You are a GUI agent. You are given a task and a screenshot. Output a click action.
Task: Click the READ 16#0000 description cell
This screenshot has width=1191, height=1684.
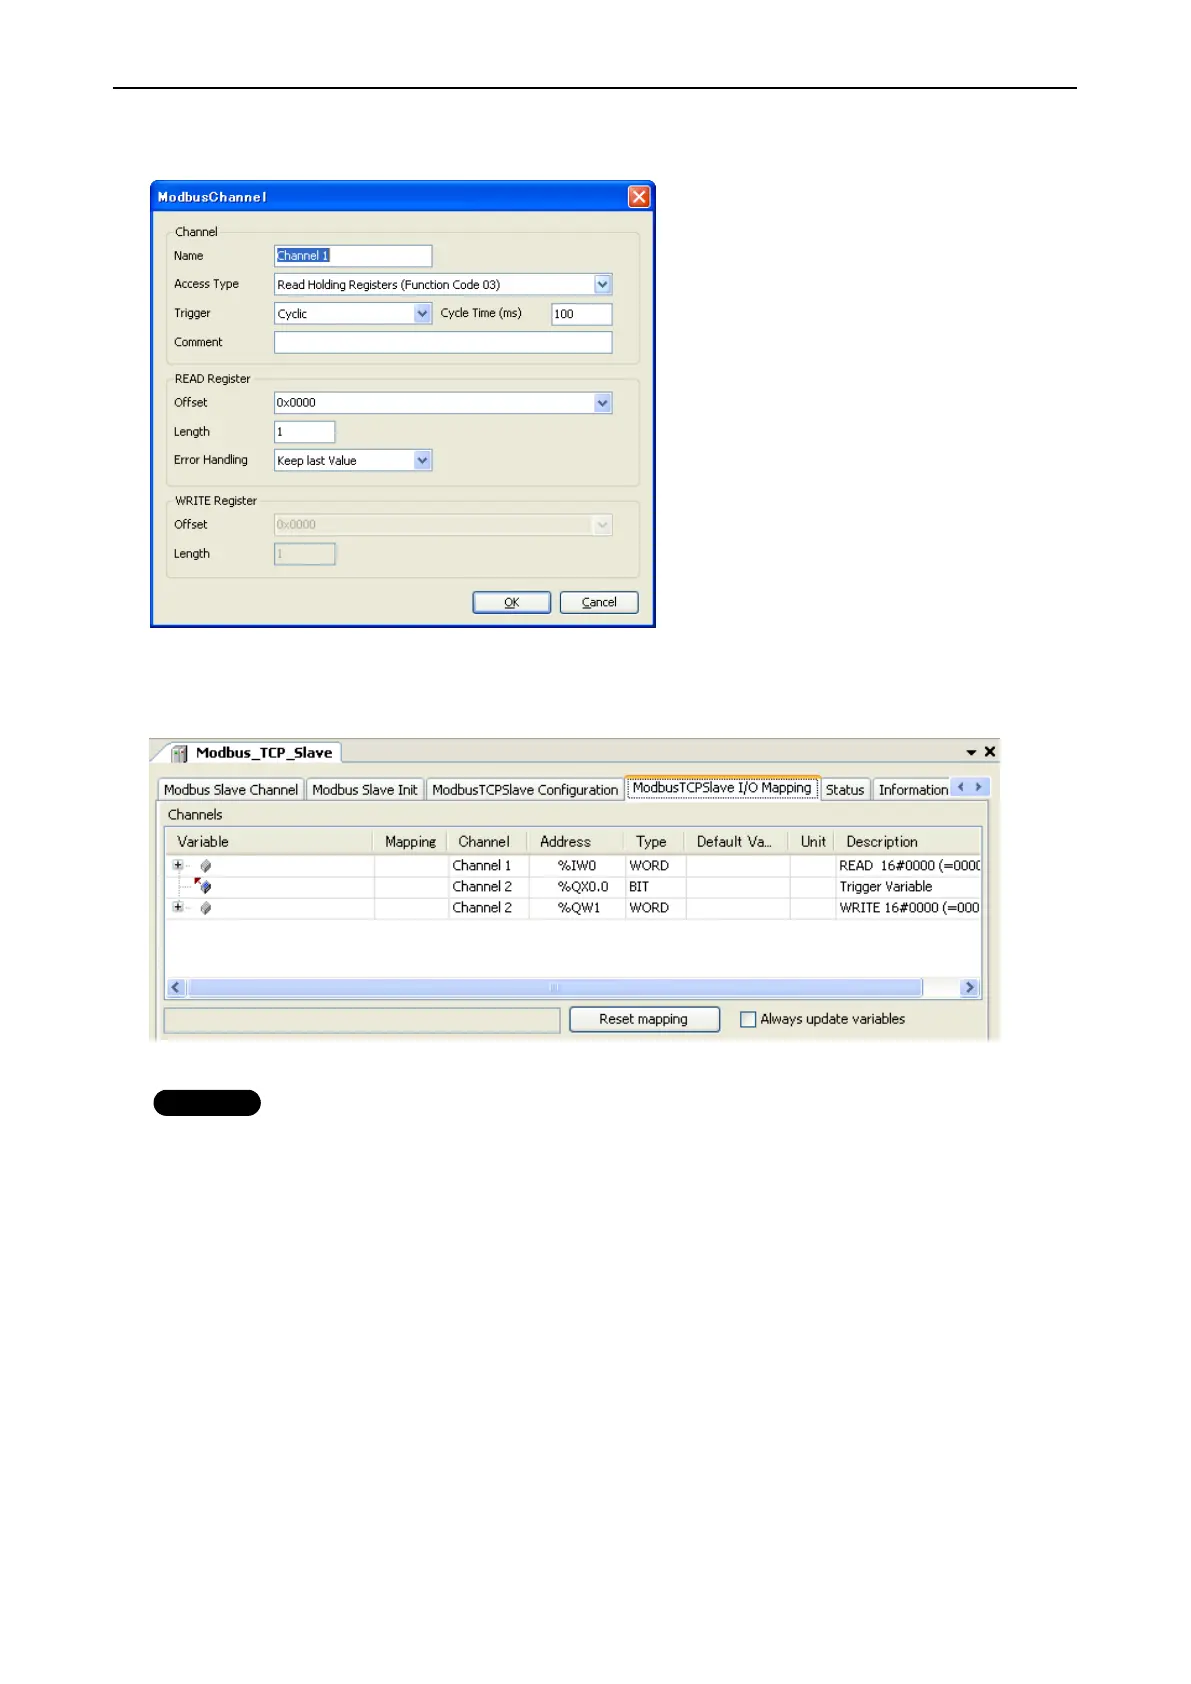(x=909, y=866)
